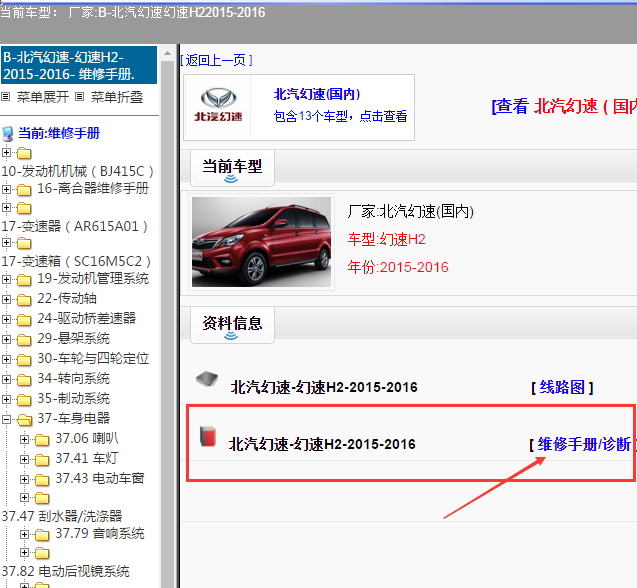Viewport: 637px width, 588px height.
Task: Expand the 19-发动机管理系统 node
Action: pyautogui.click(x=6, y=279)
